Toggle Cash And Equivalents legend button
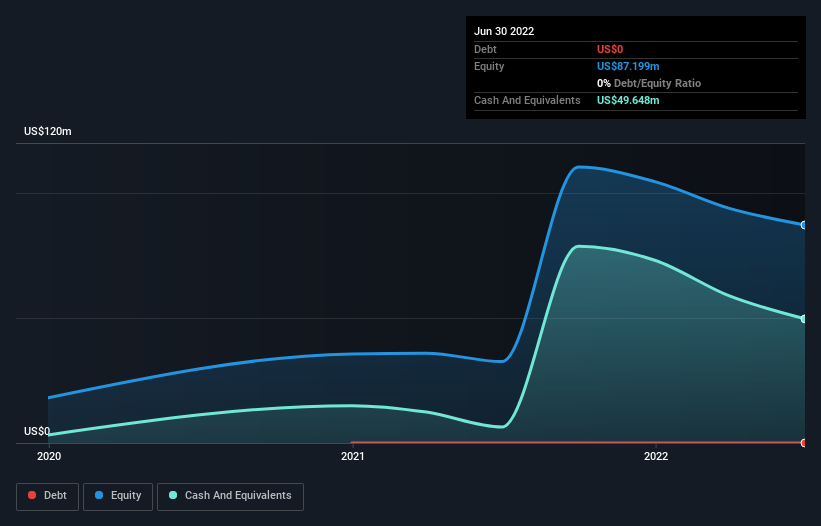The width and height of the screenshot is (821, 526). 230,497
